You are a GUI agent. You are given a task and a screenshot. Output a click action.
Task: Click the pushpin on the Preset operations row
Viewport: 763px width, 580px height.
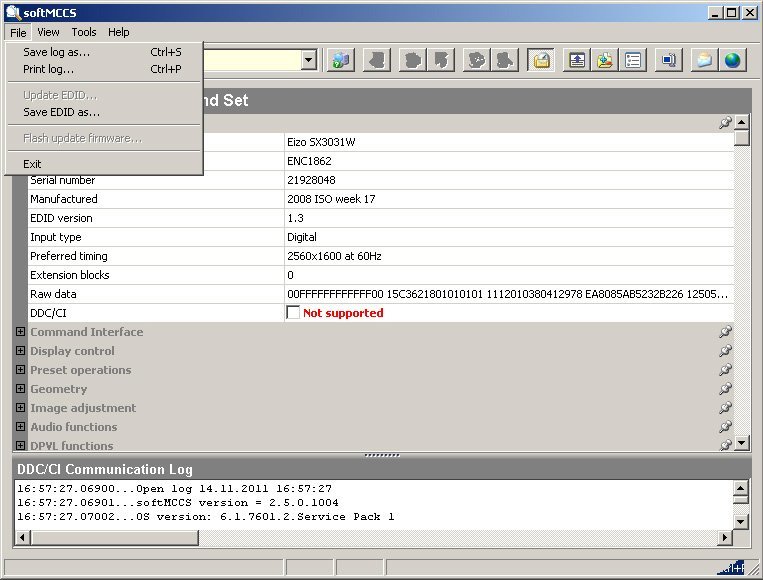pos(725,369)
